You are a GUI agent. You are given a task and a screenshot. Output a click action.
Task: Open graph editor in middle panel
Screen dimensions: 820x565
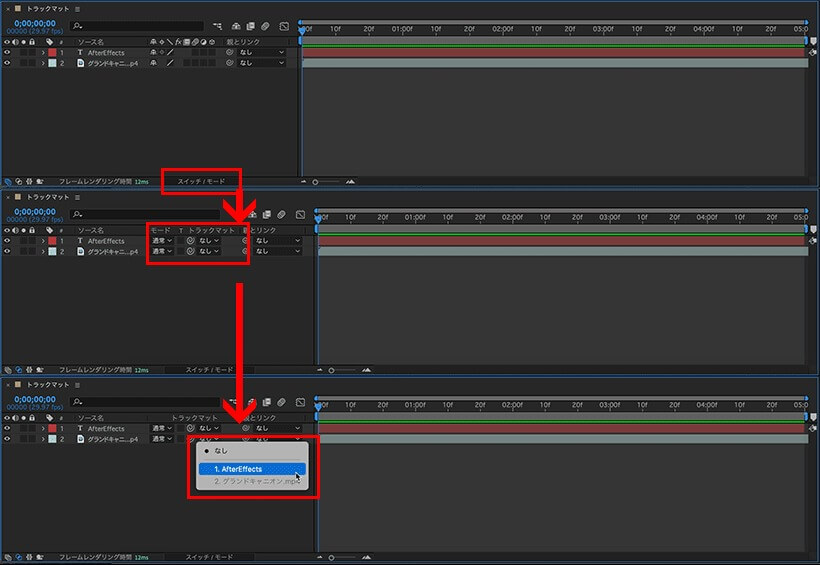pyautogui.click(x=300, y=214)
